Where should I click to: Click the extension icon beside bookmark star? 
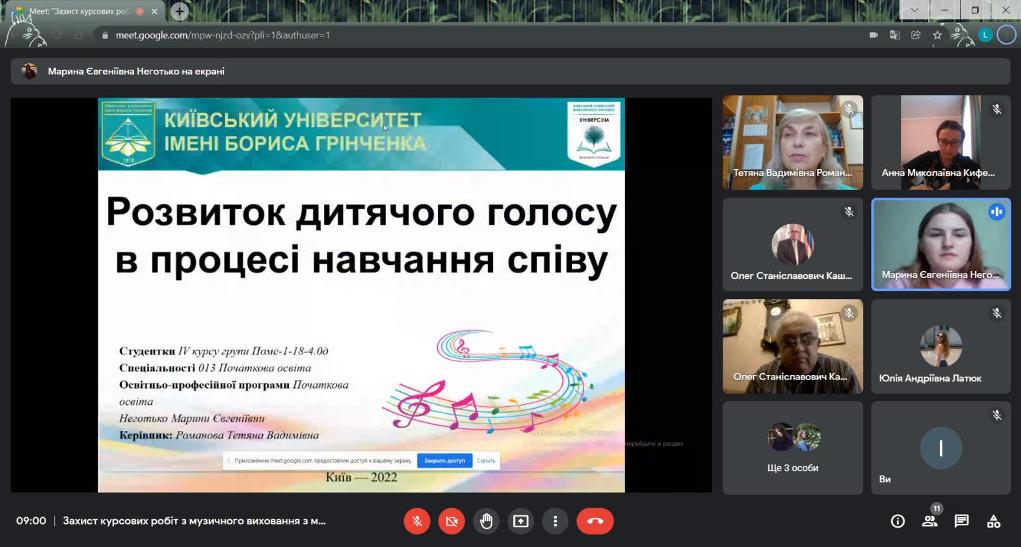pos(961,35)
